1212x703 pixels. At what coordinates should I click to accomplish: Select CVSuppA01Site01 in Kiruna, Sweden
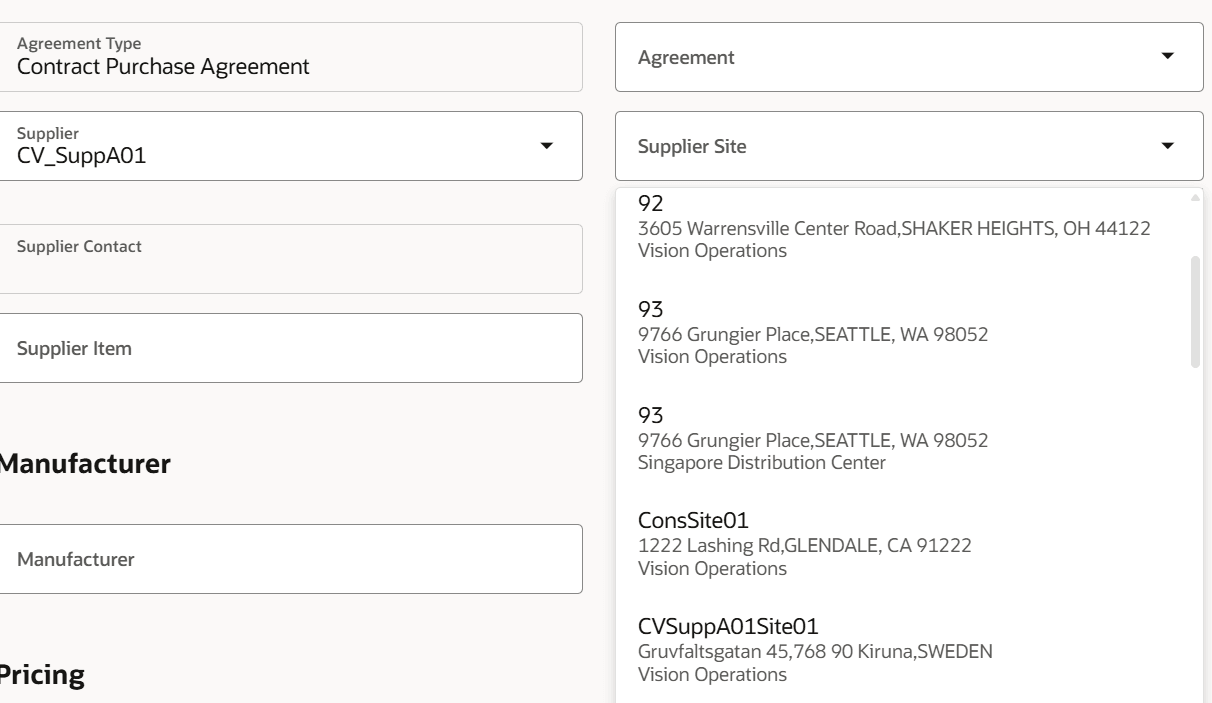click(x=814, y=651)
